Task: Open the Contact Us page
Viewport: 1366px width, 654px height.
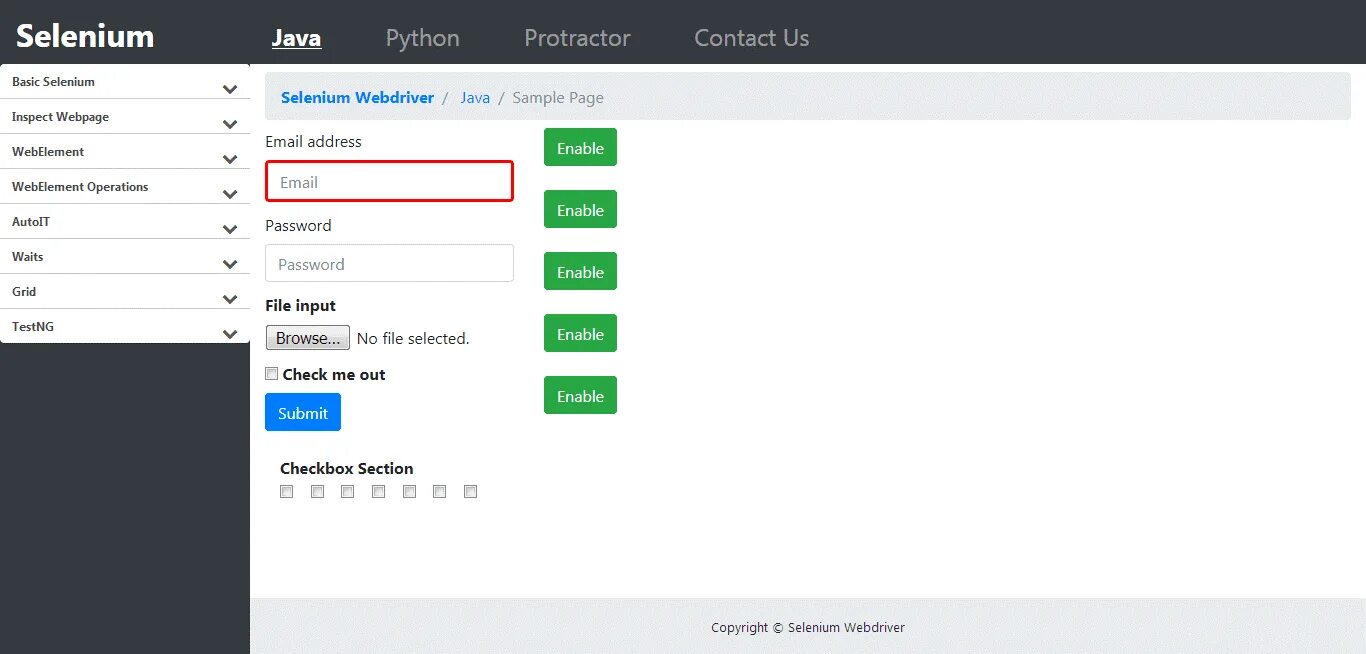Action: click(x=752, y=38)
